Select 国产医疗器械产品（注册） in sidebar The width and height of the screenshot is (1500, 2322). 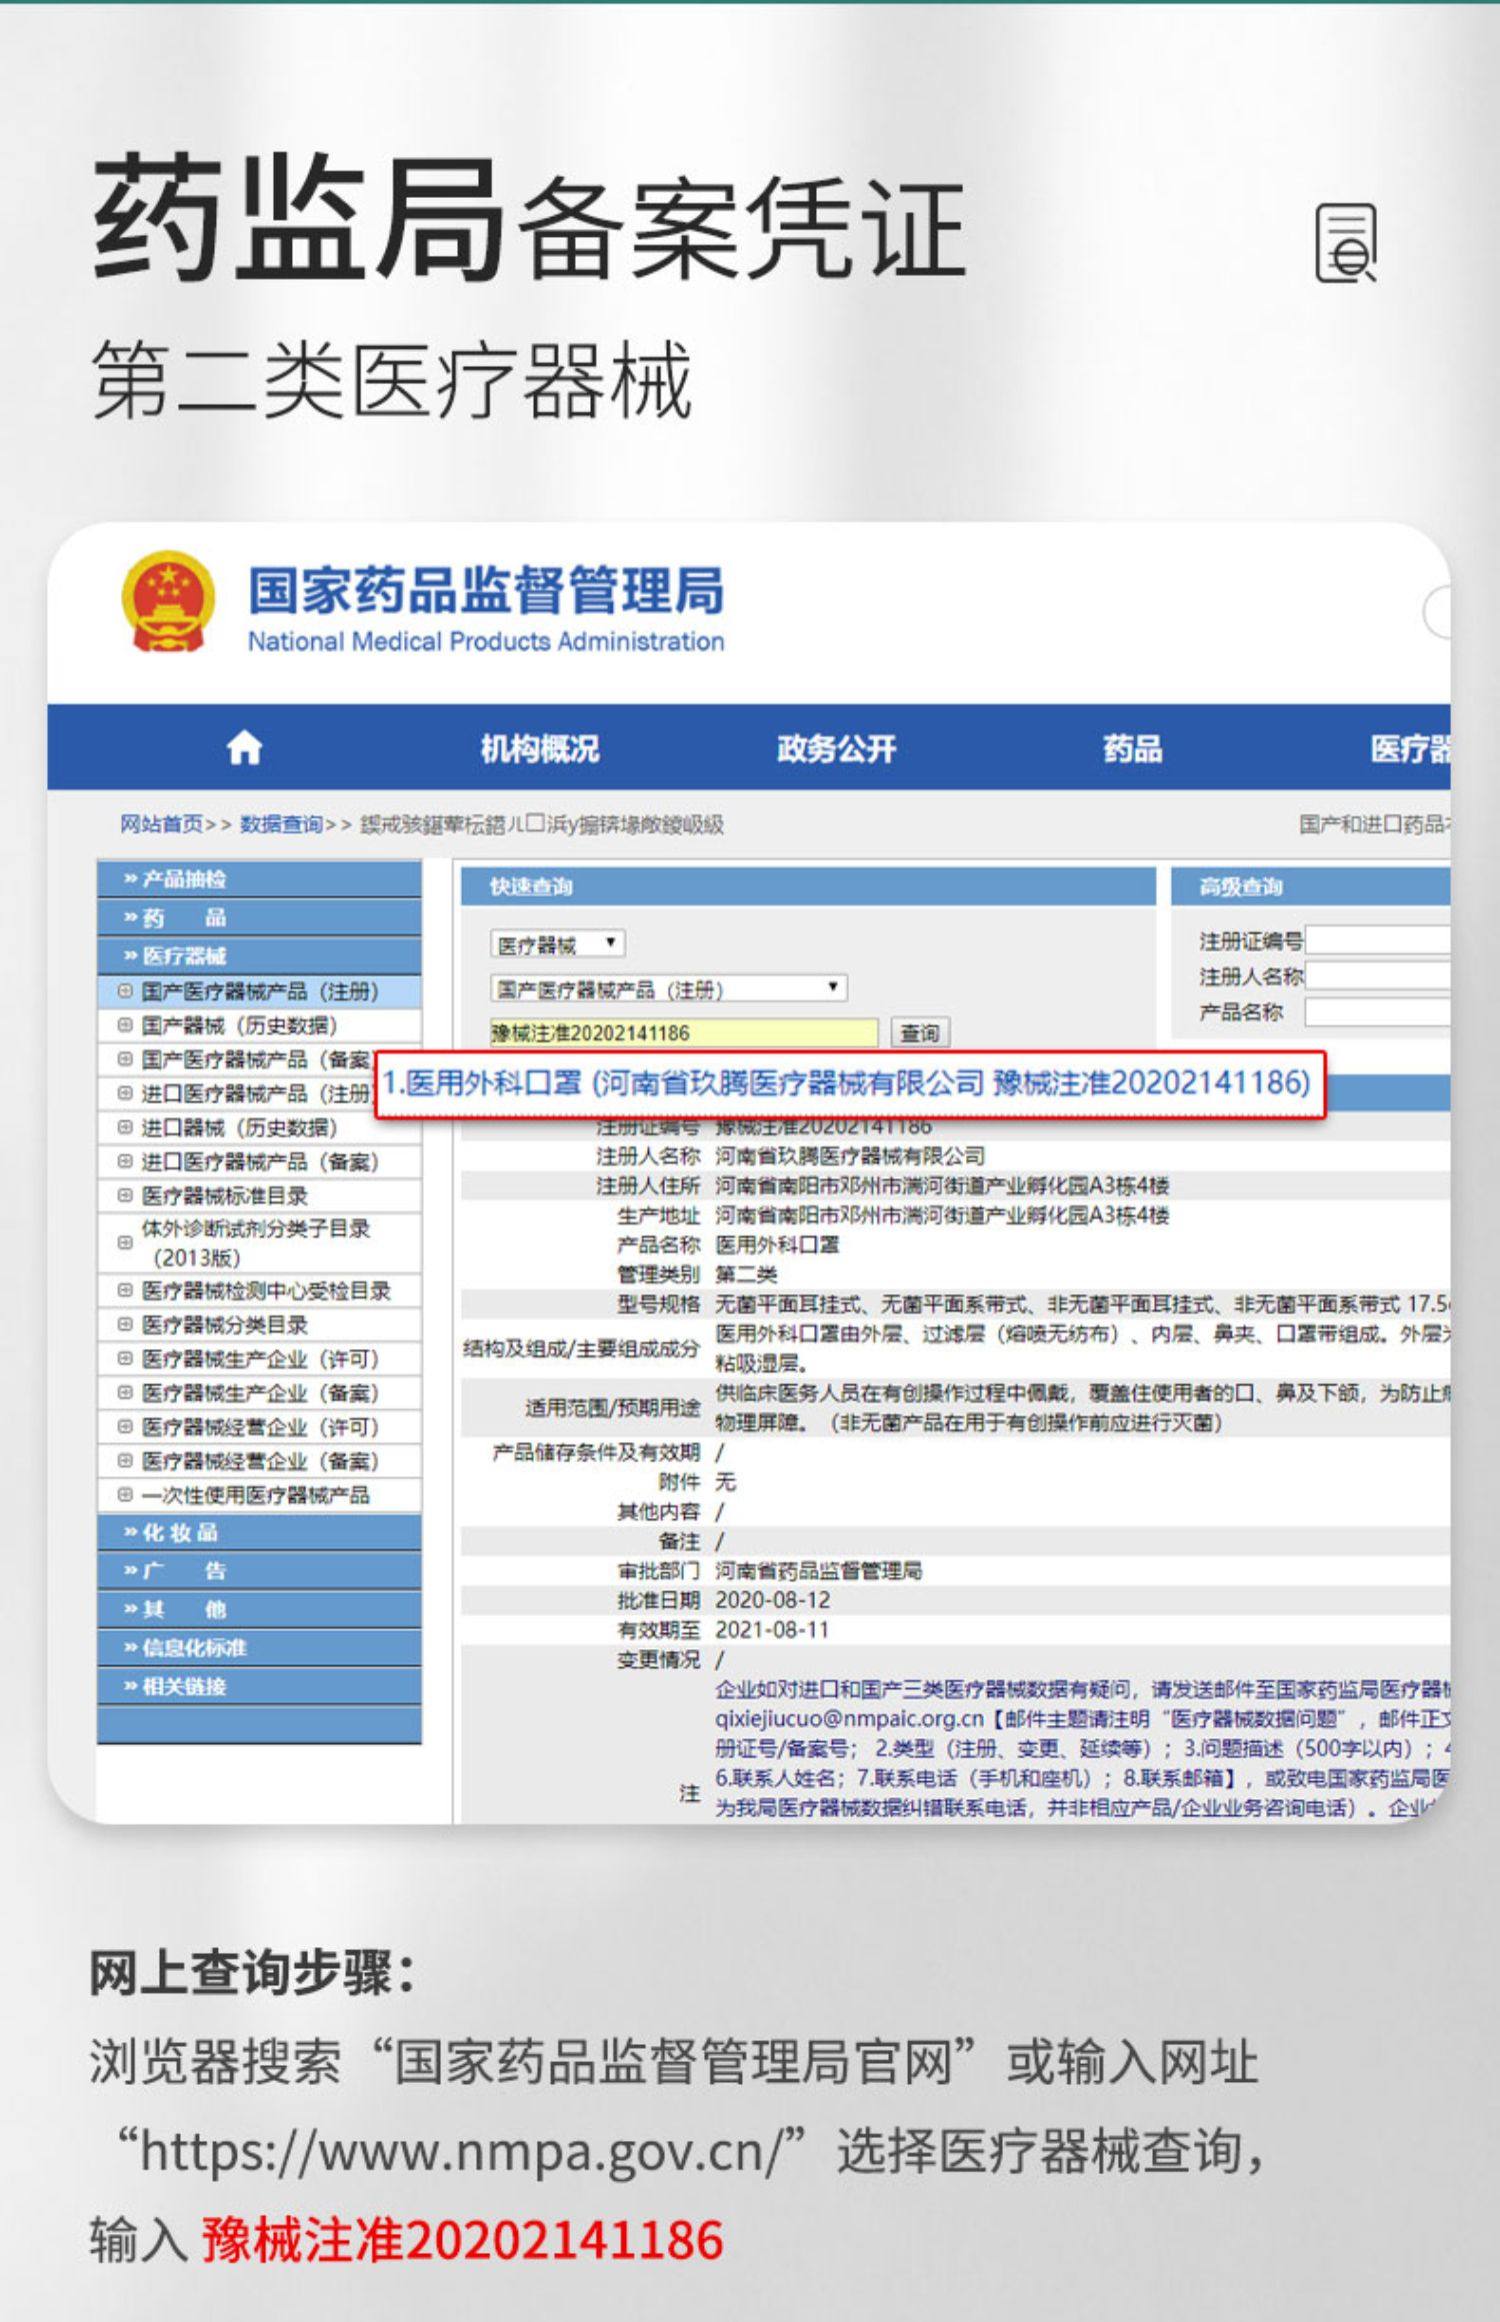[259, 991]
